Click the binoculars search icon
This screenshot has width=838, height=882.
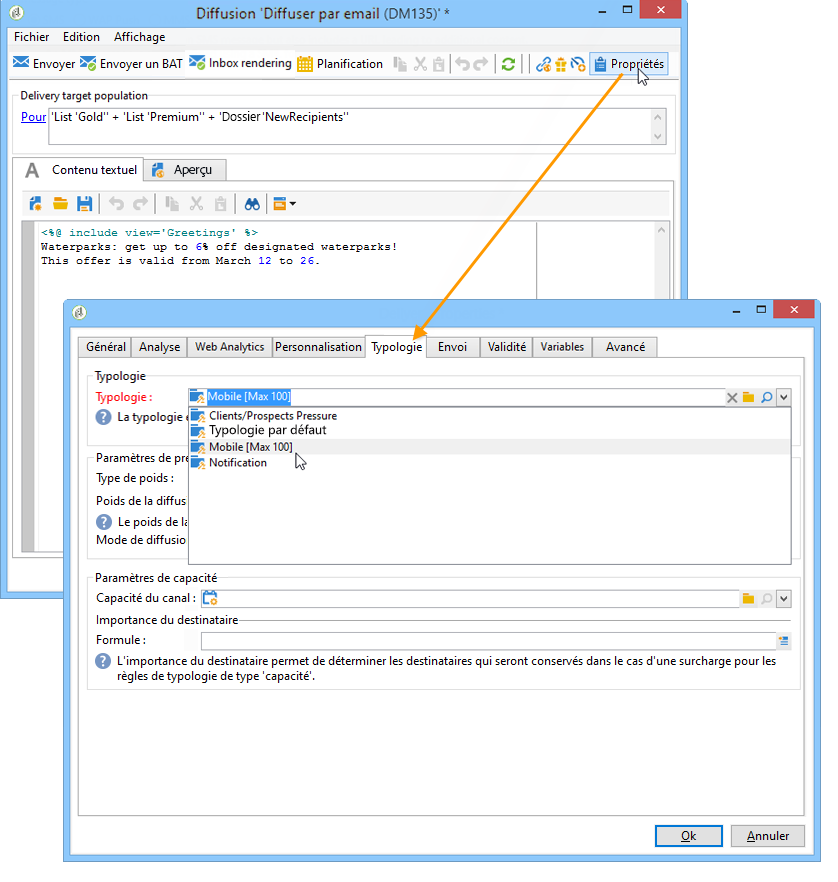252,204
